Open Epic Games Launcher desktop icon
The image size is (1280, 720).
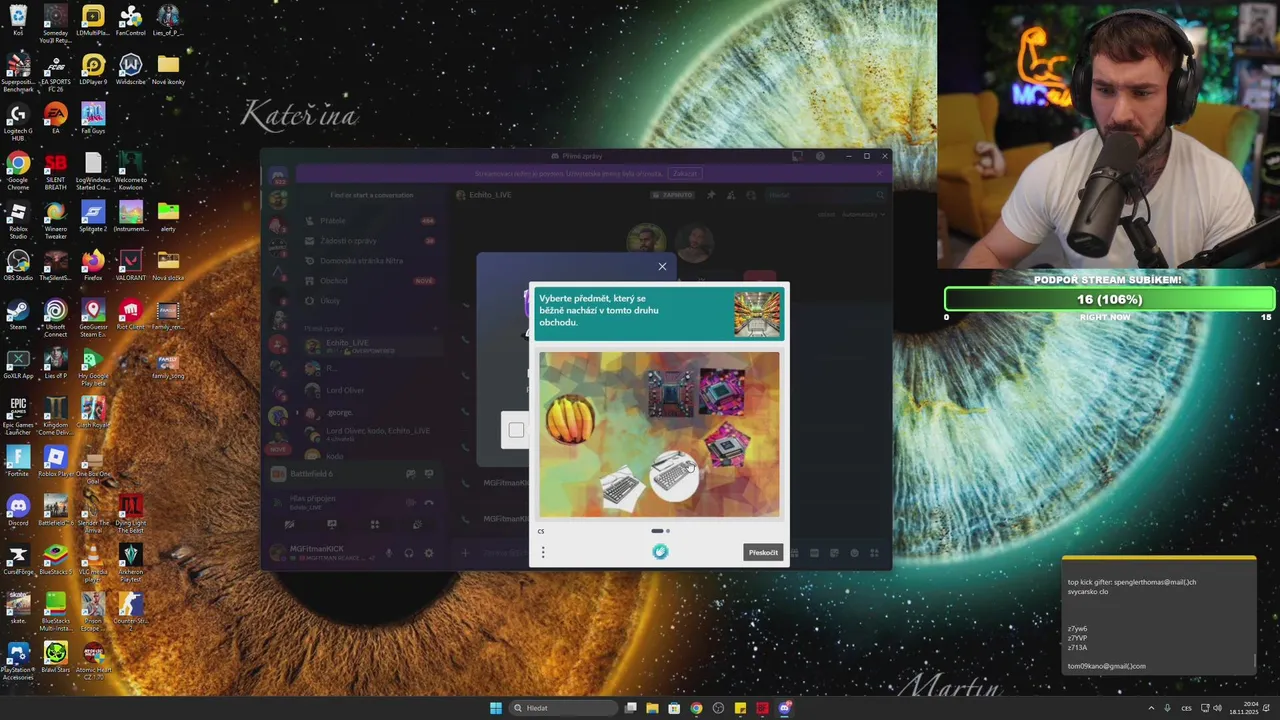18,416
